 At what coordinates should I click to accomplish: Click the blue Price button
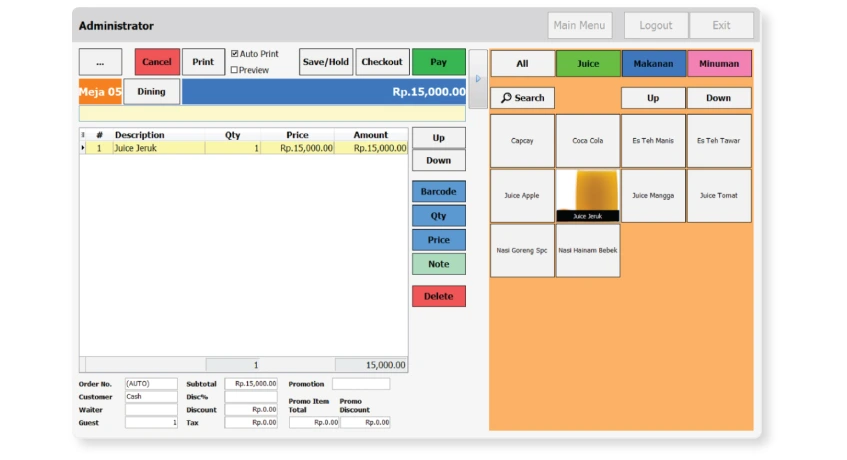coord(439,240)
